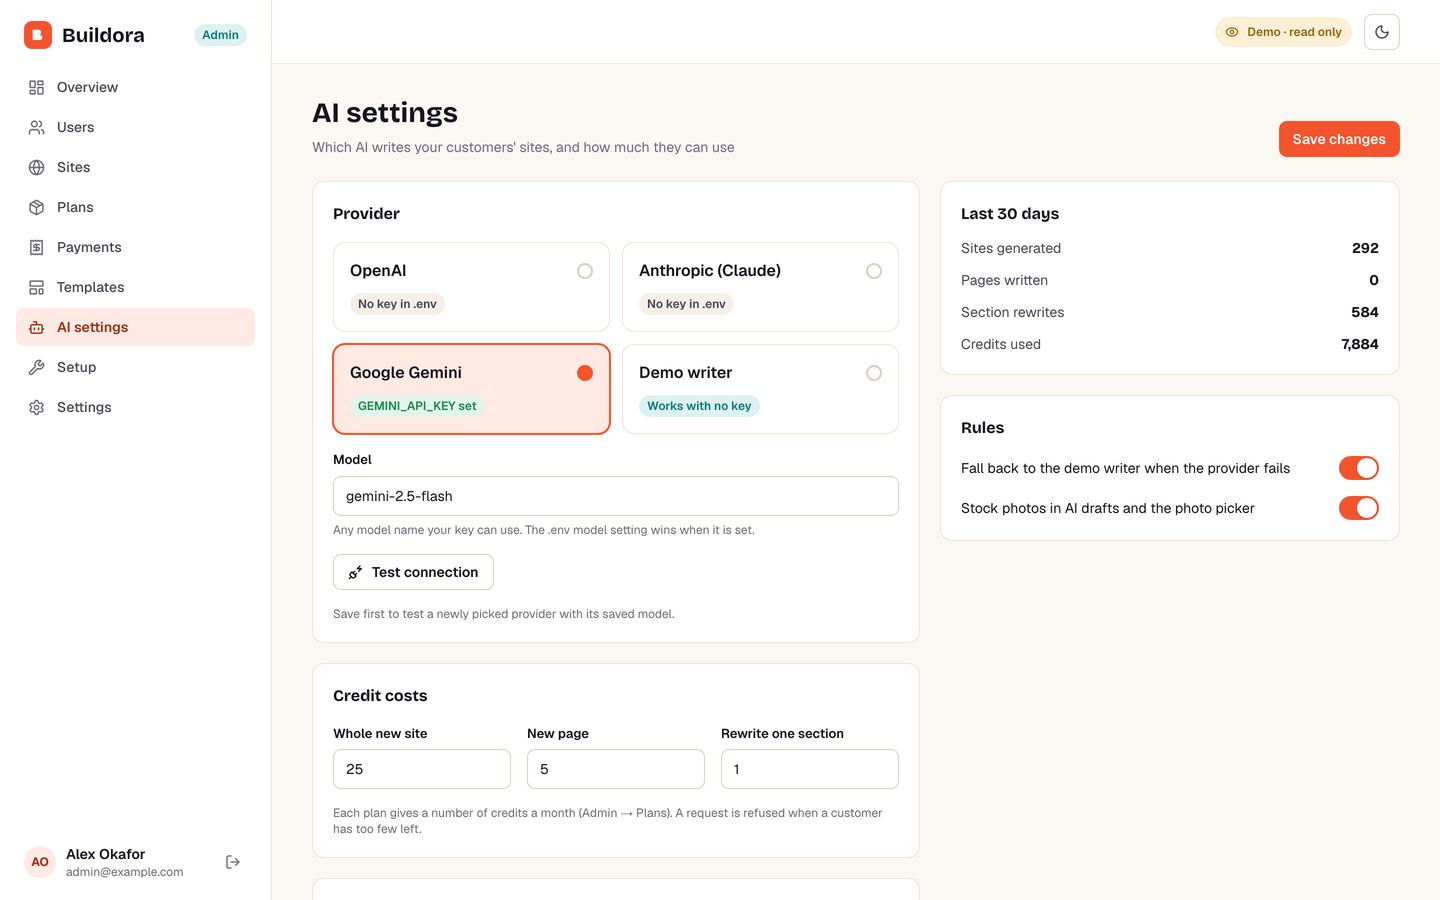The height and width of the screenshot is (900, 1440).
Task: Click the New page credit cost field
Action: coord(616,769)
